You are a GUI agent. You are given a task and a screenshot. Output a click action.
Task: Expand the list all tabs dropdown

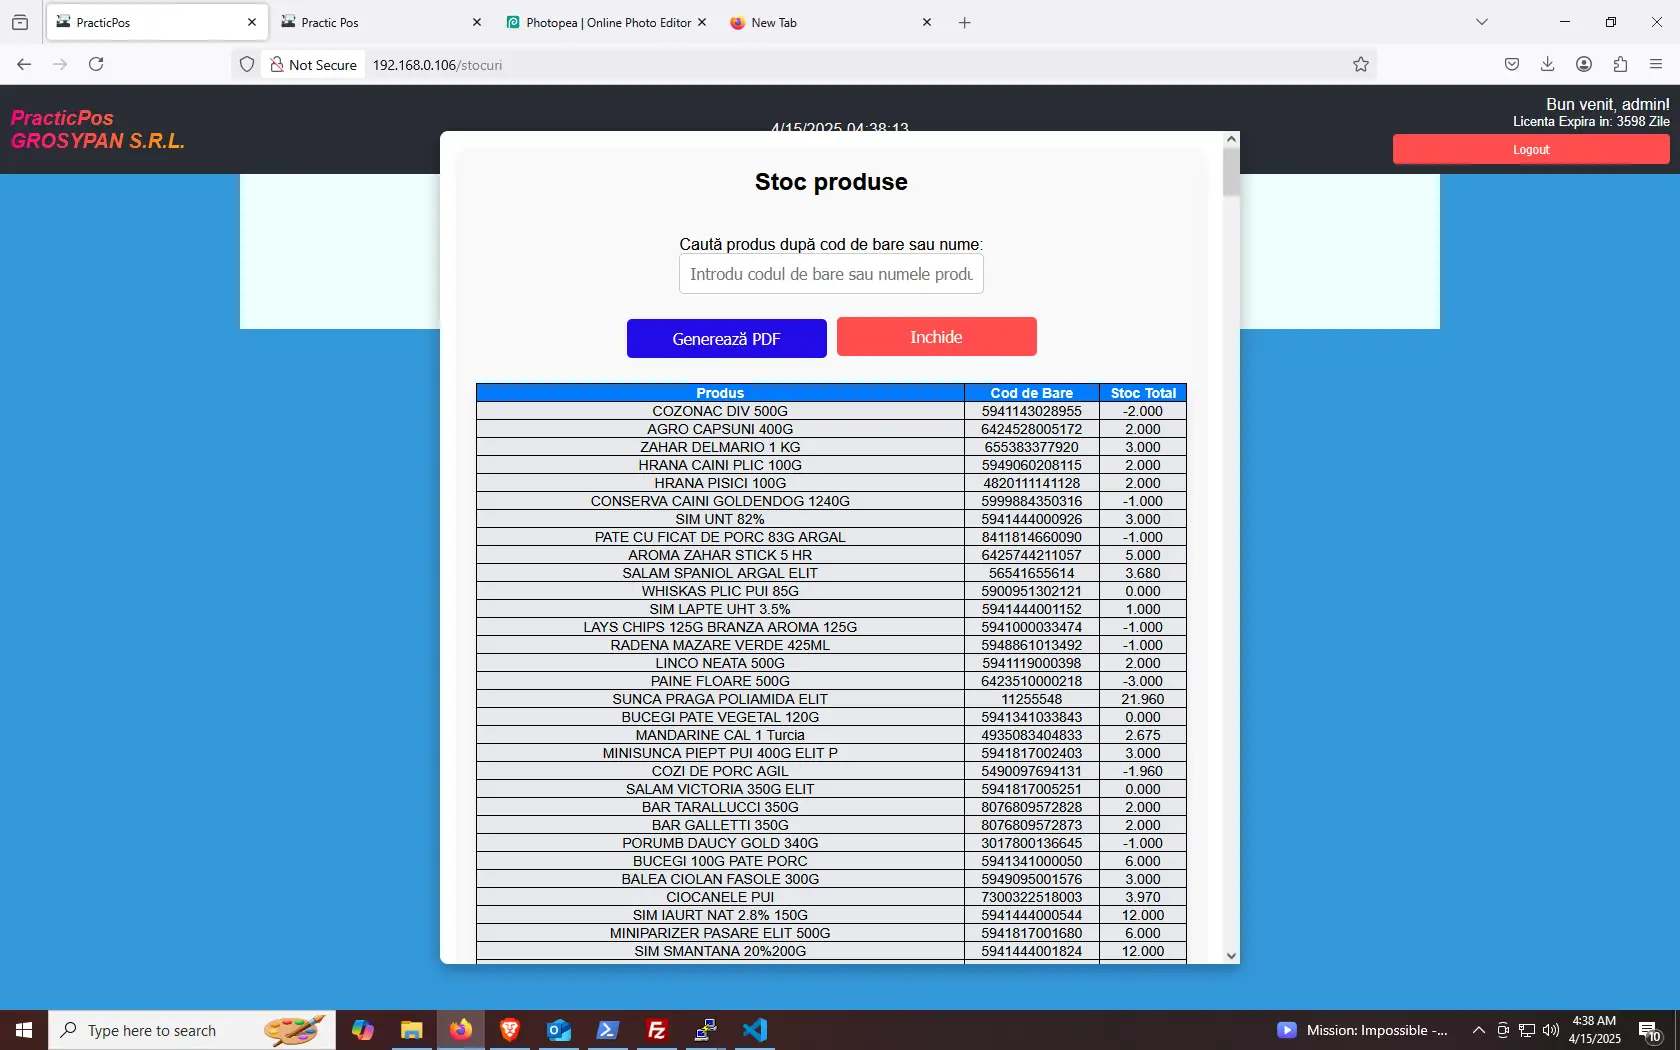[x=1481, y=23]
